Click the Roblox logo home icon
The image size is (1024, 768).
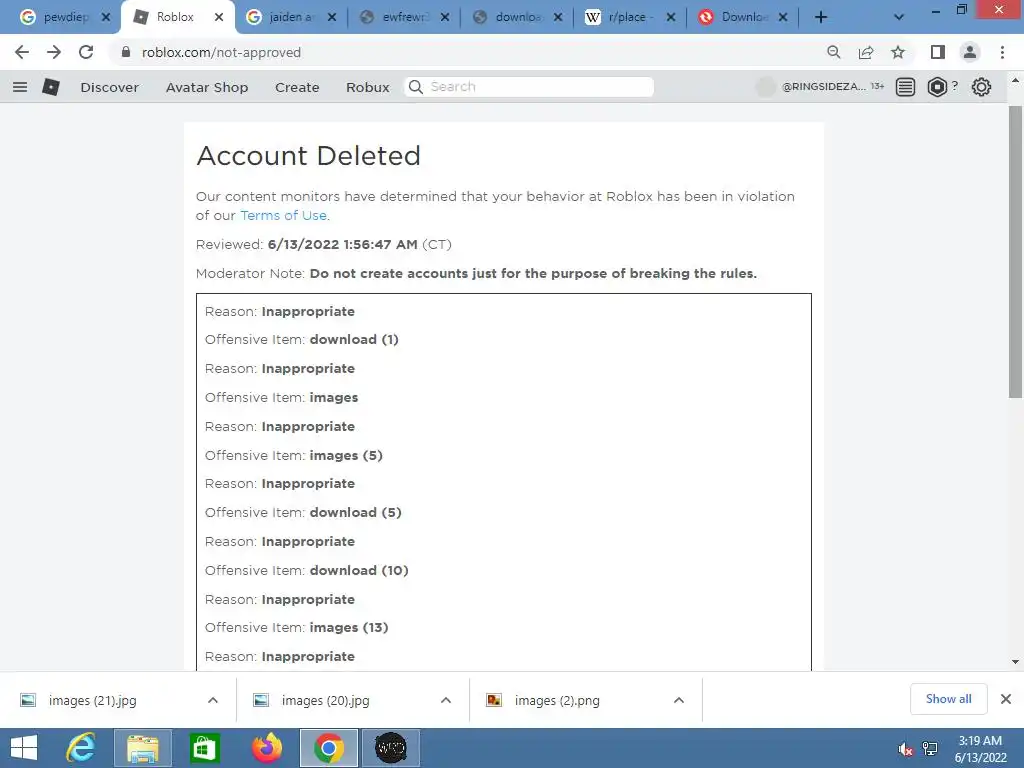(x=51, y=87)
